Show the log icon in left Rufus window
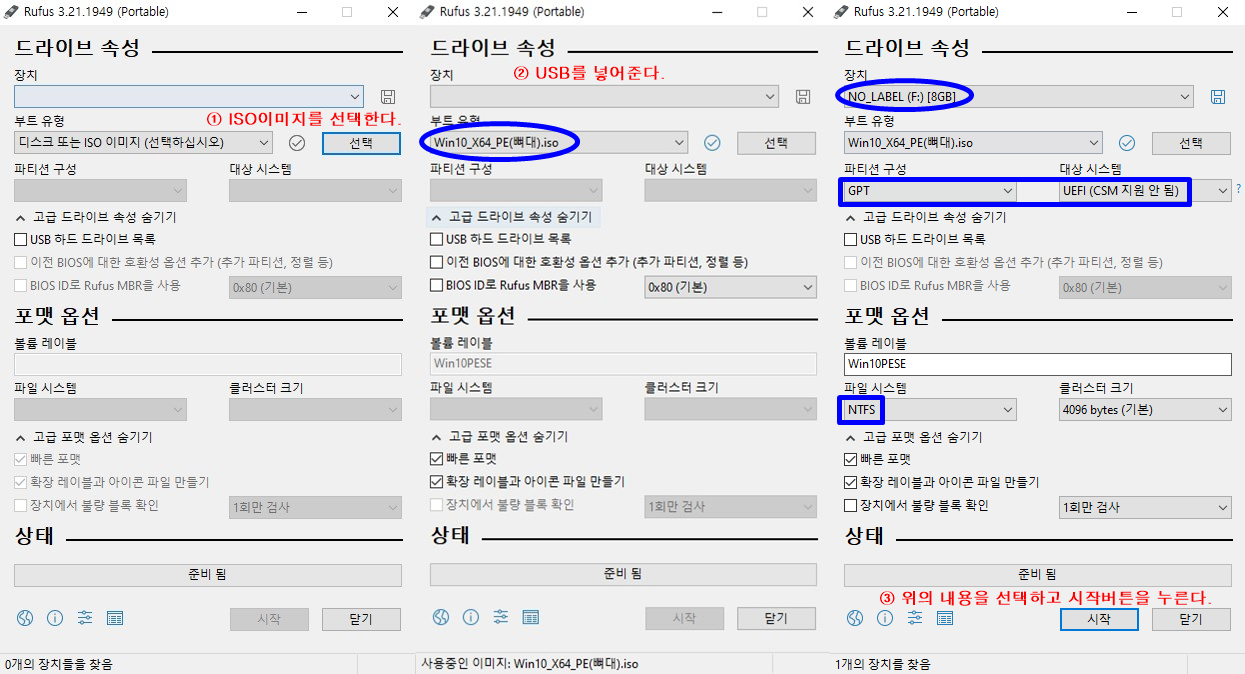 pos(115,618)
